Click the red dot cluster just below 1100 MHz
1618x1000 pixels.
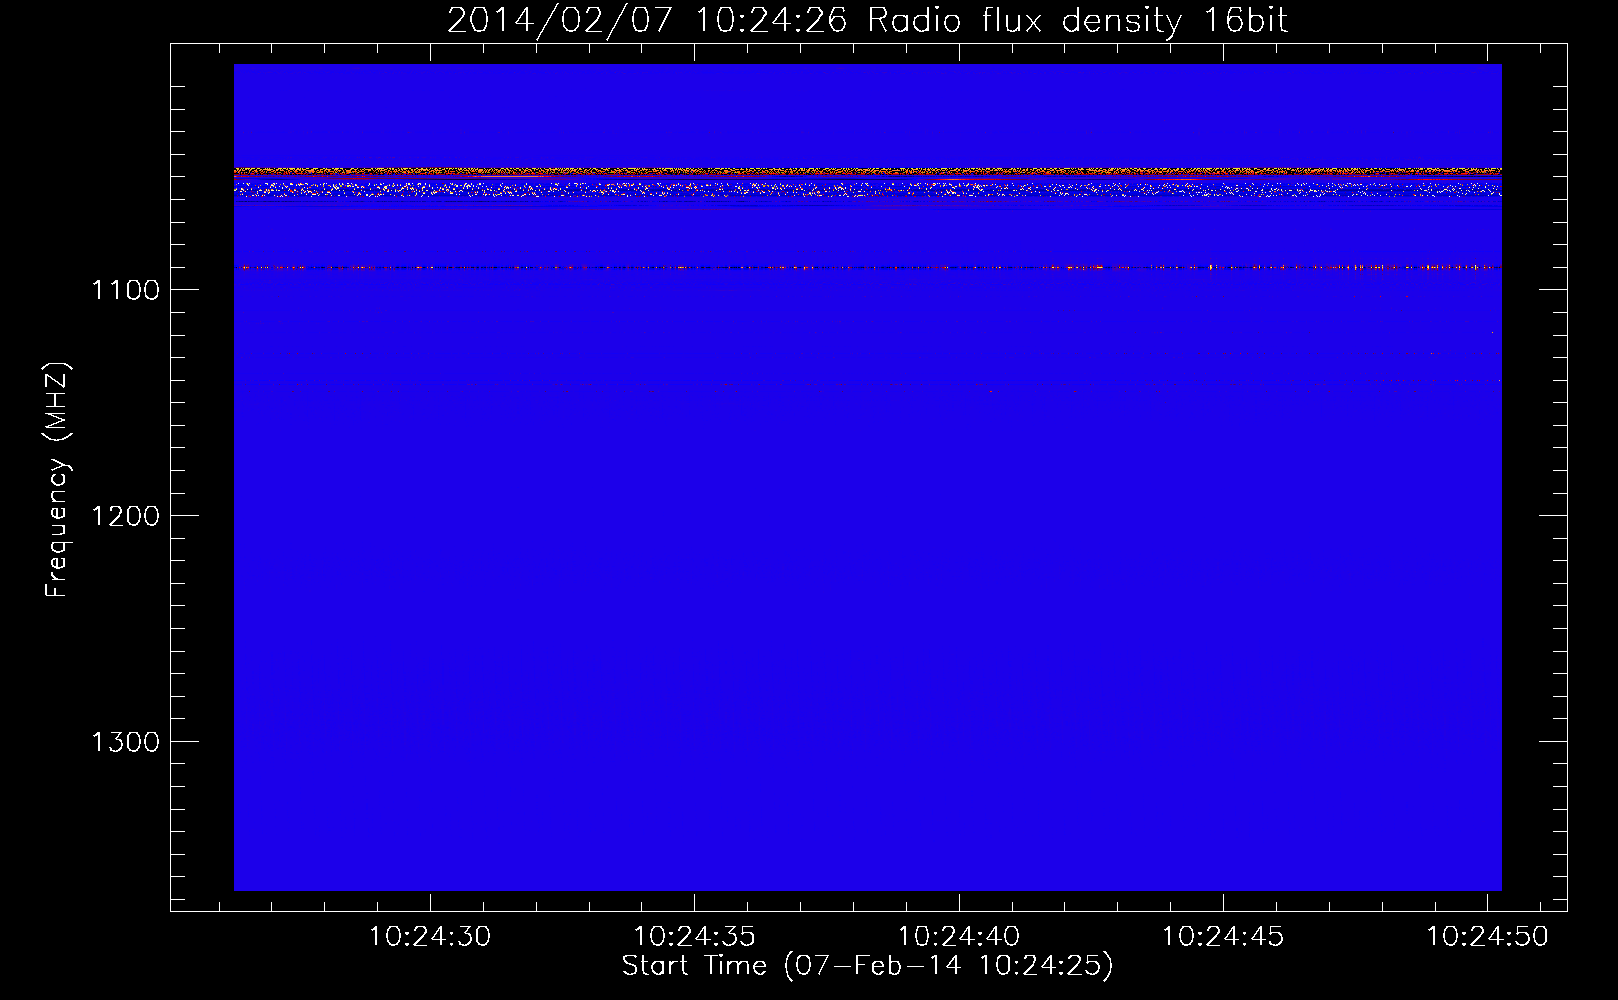(x=1380, y=296)
